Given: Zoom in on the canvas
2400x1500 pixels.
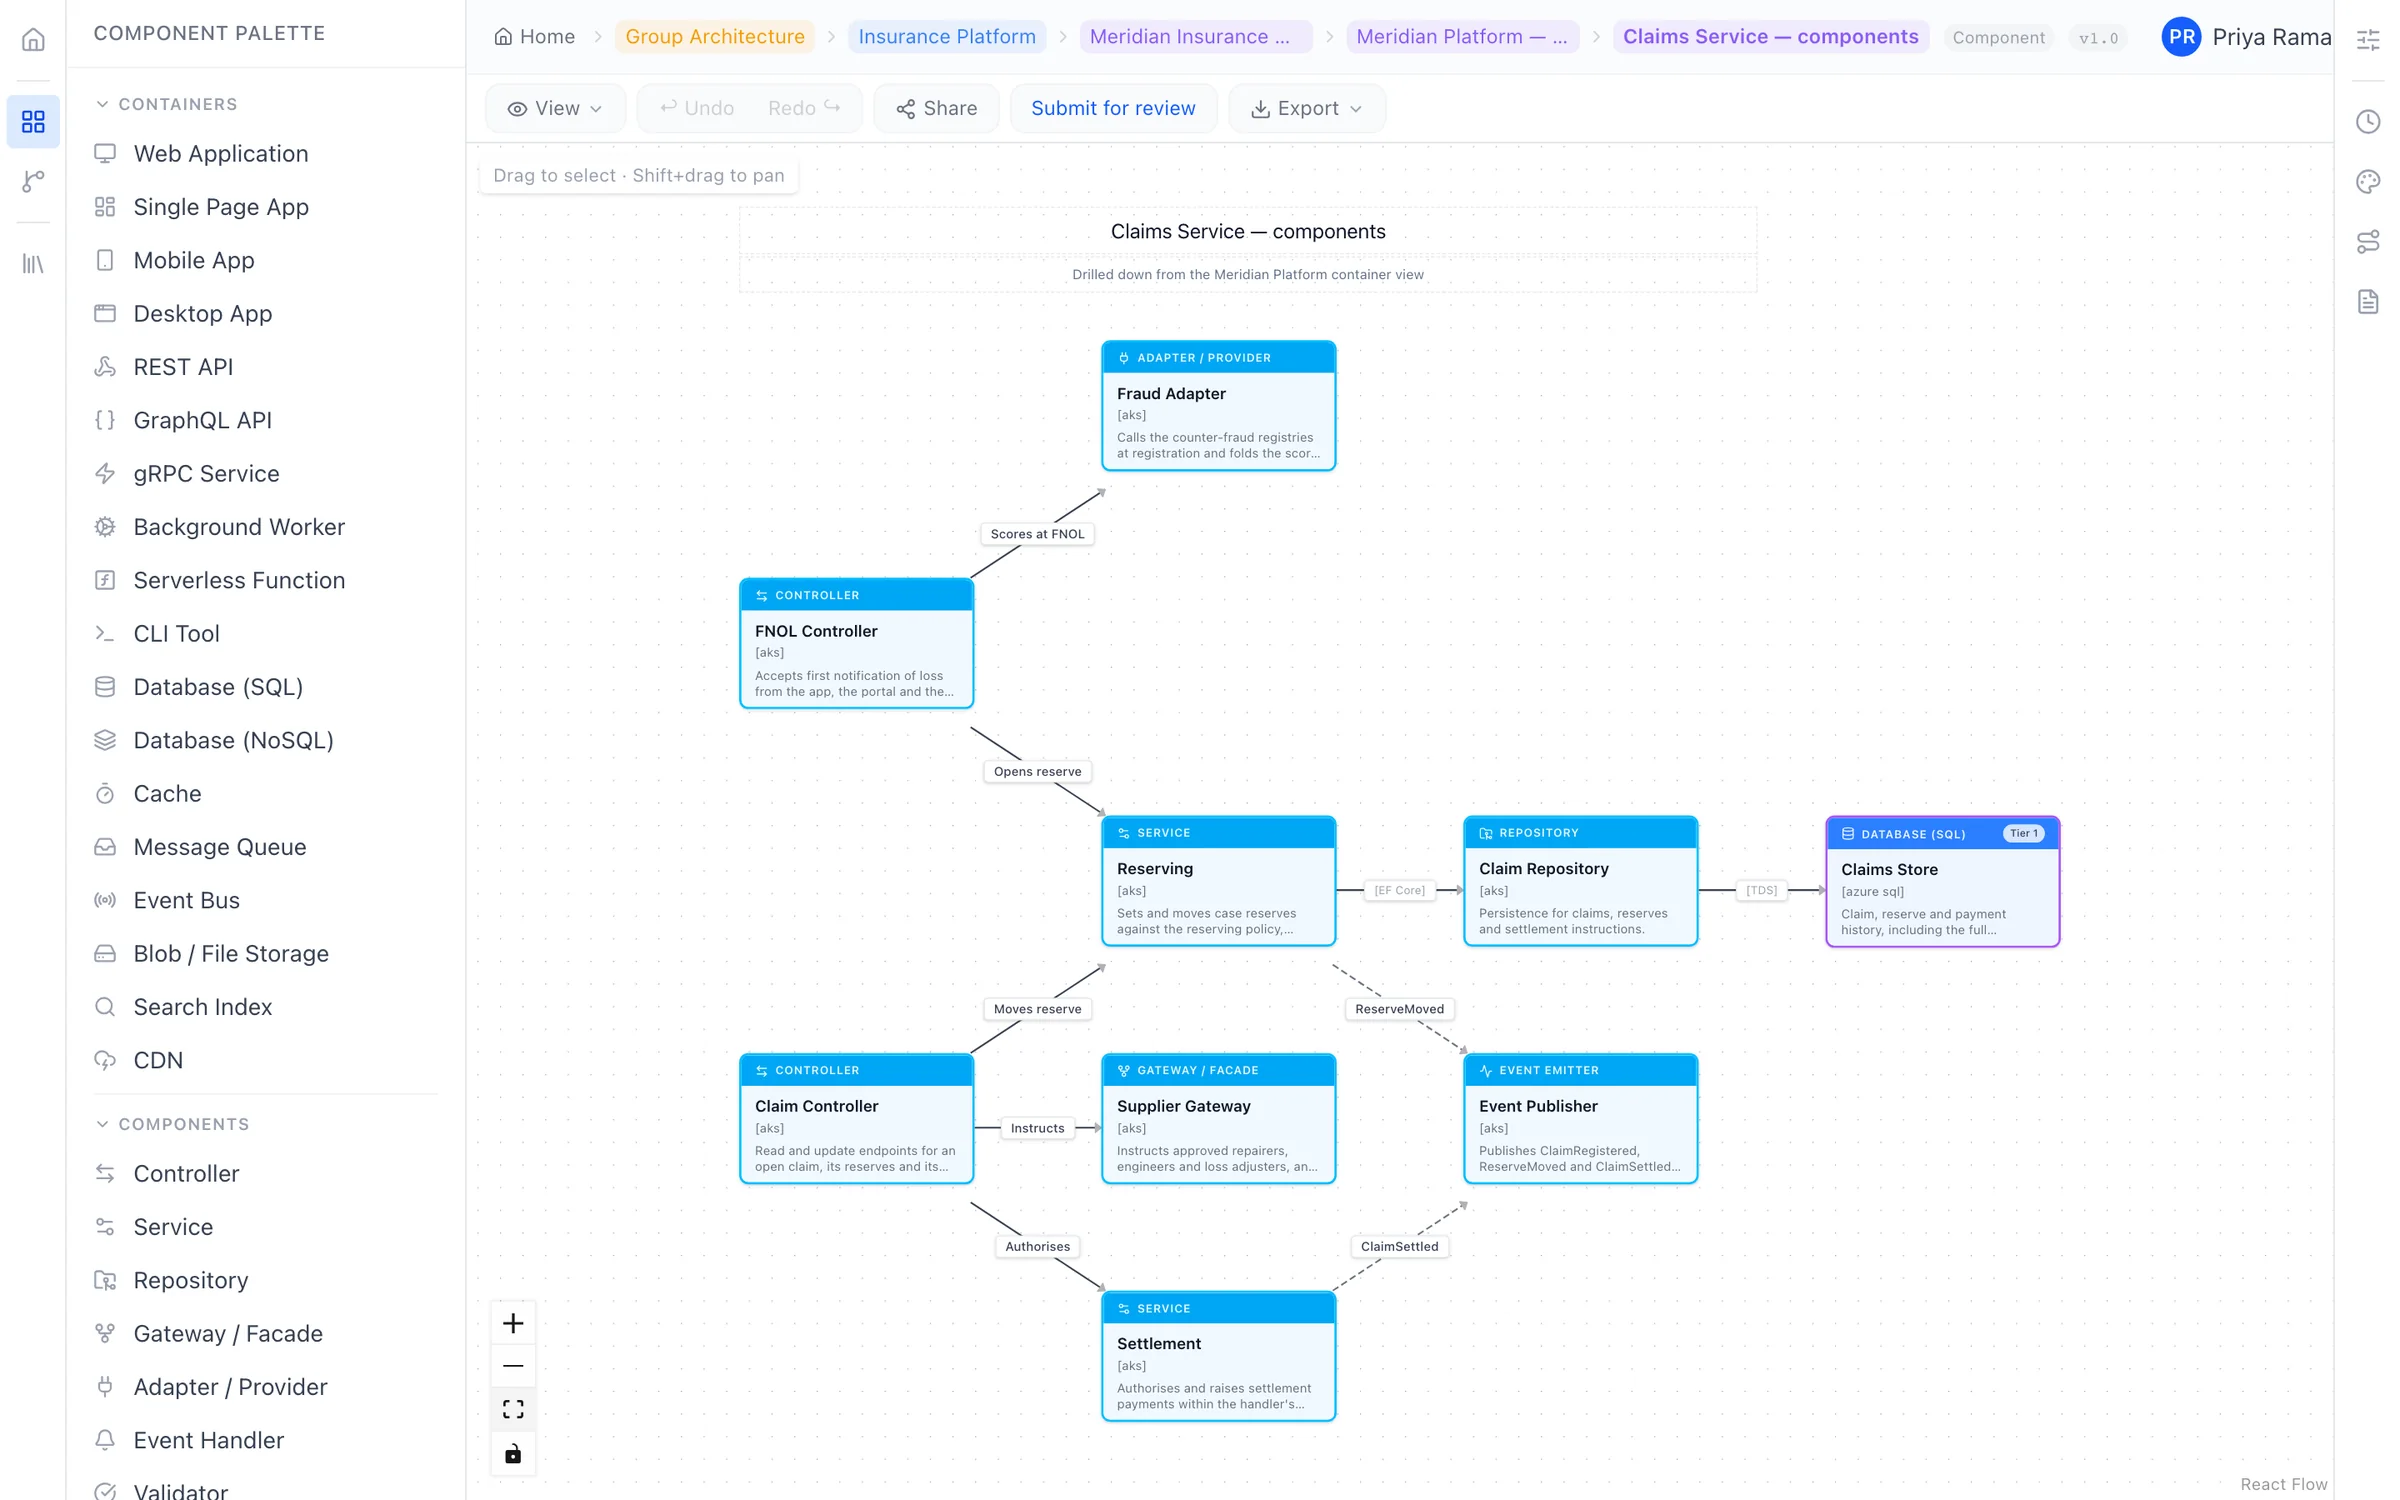Looking at the screenshot, I should pos(513,1323).
